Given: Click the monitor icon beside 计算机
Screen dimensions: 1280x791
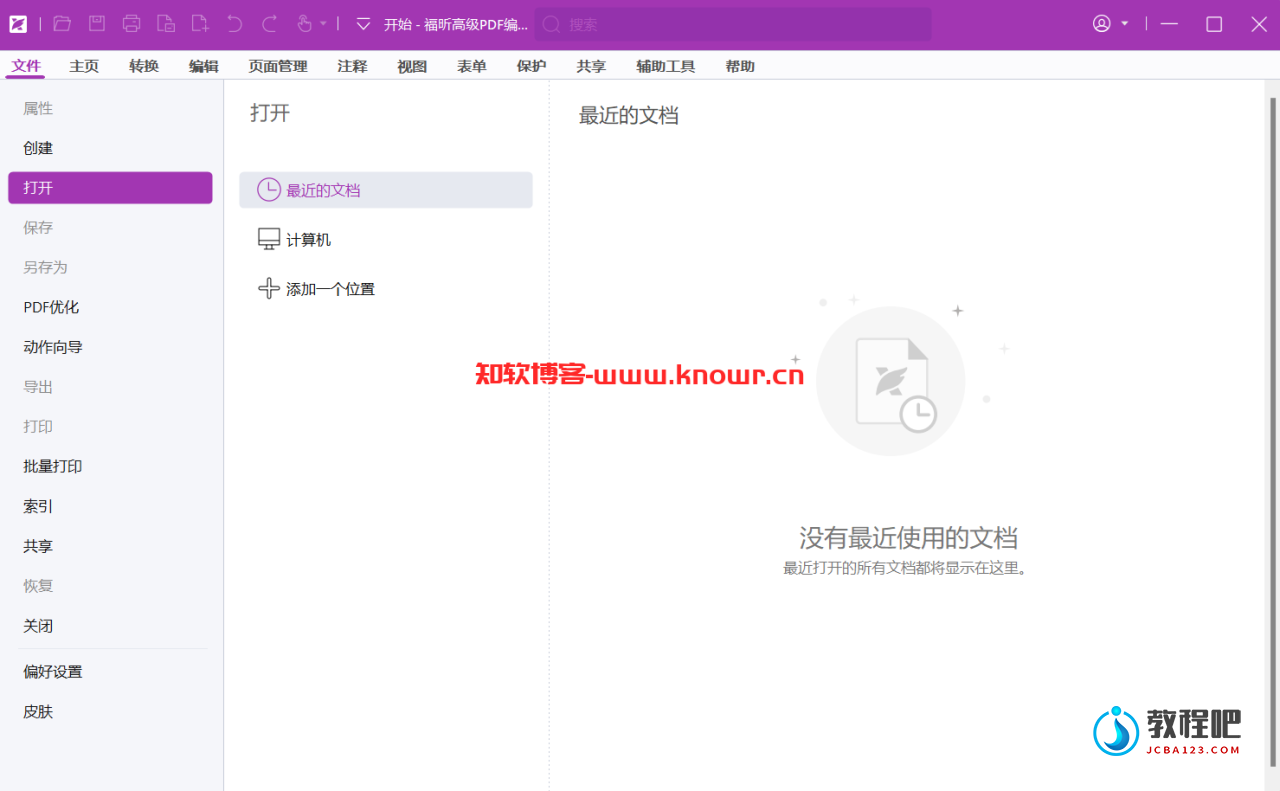Looking at the screenshot, I should coord(269,240).
